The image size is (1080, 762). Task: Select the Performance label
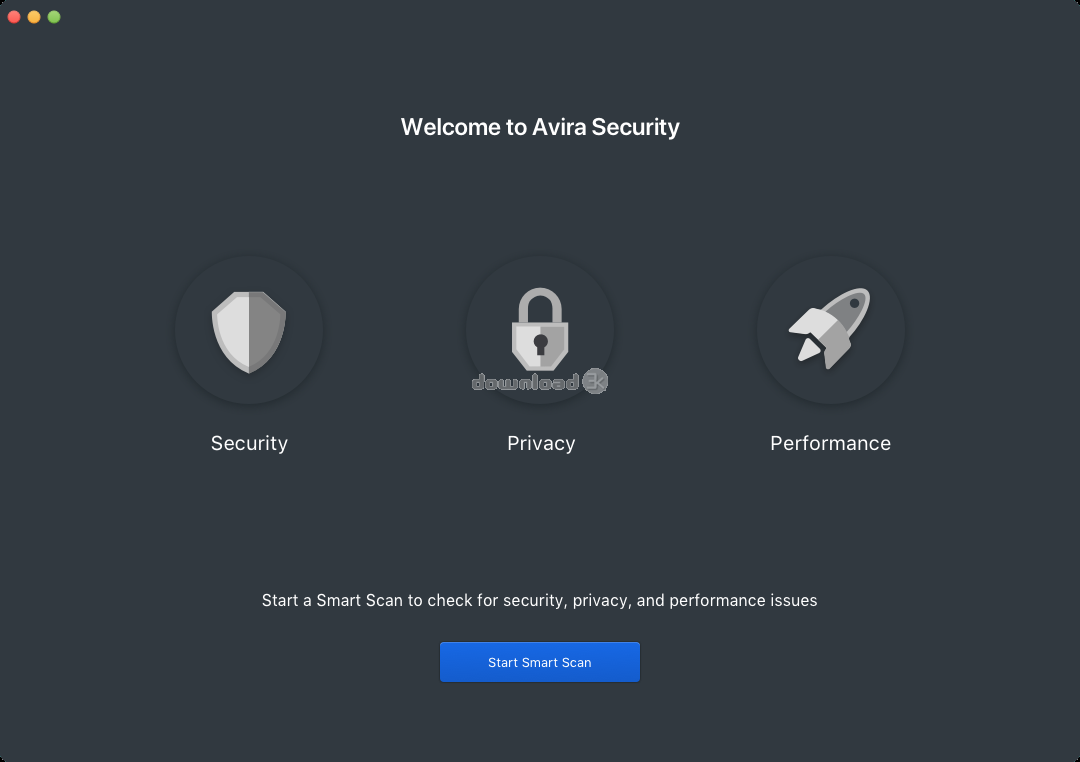[x=830, y=443]
